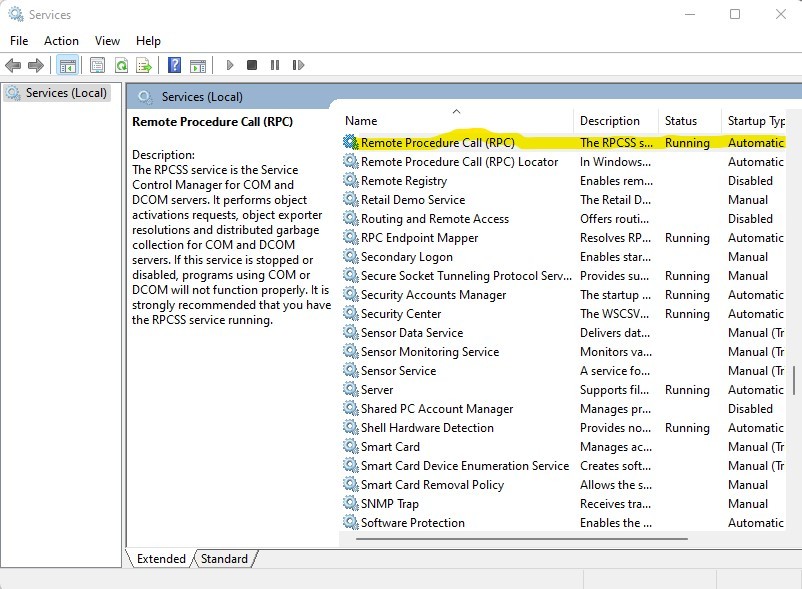Screen dimensions: 802x589
Task: Select Sensor Monitoring Service row
Action: click(563, 352)
